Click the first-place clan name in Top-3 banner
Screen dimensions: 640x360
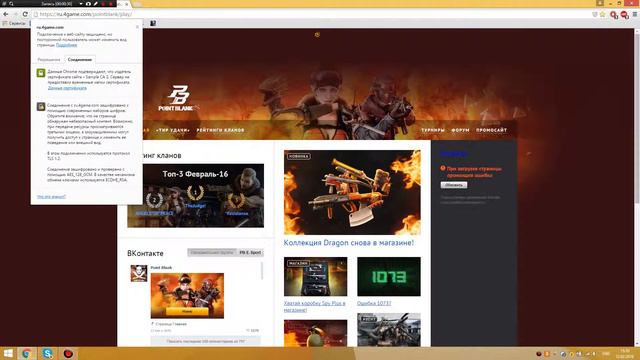click(195, 206)
